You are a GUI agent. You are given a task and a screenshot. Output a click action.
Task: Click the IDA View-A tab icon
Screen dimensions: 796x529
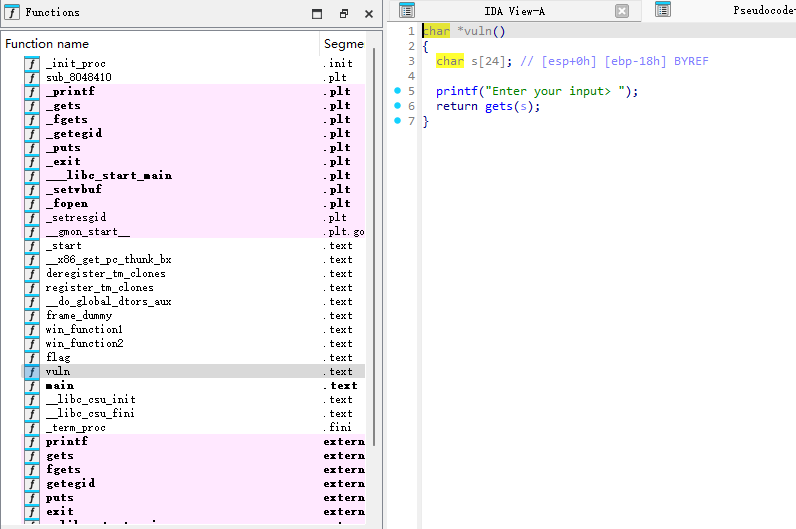click(x=407, y=11)
